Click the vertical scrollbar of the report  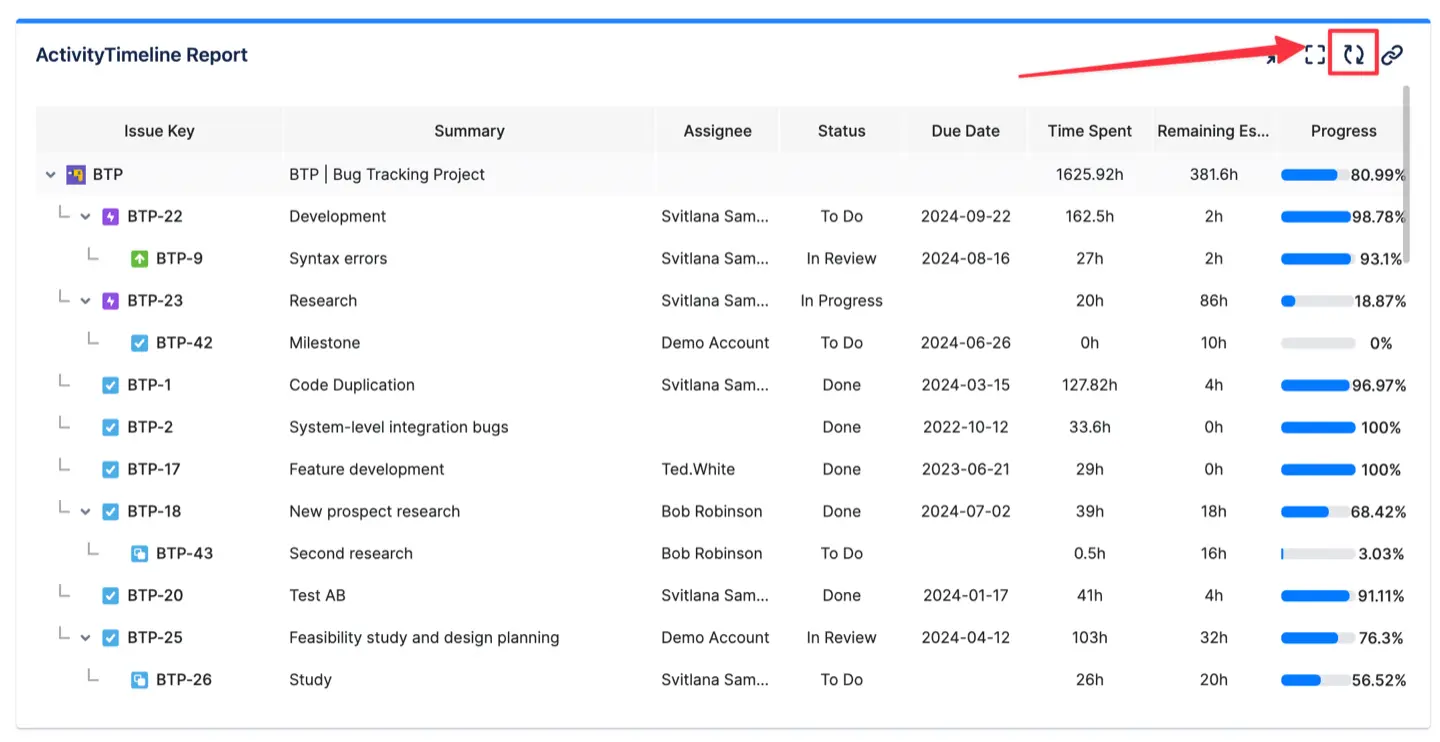(x=1406, y=175)
